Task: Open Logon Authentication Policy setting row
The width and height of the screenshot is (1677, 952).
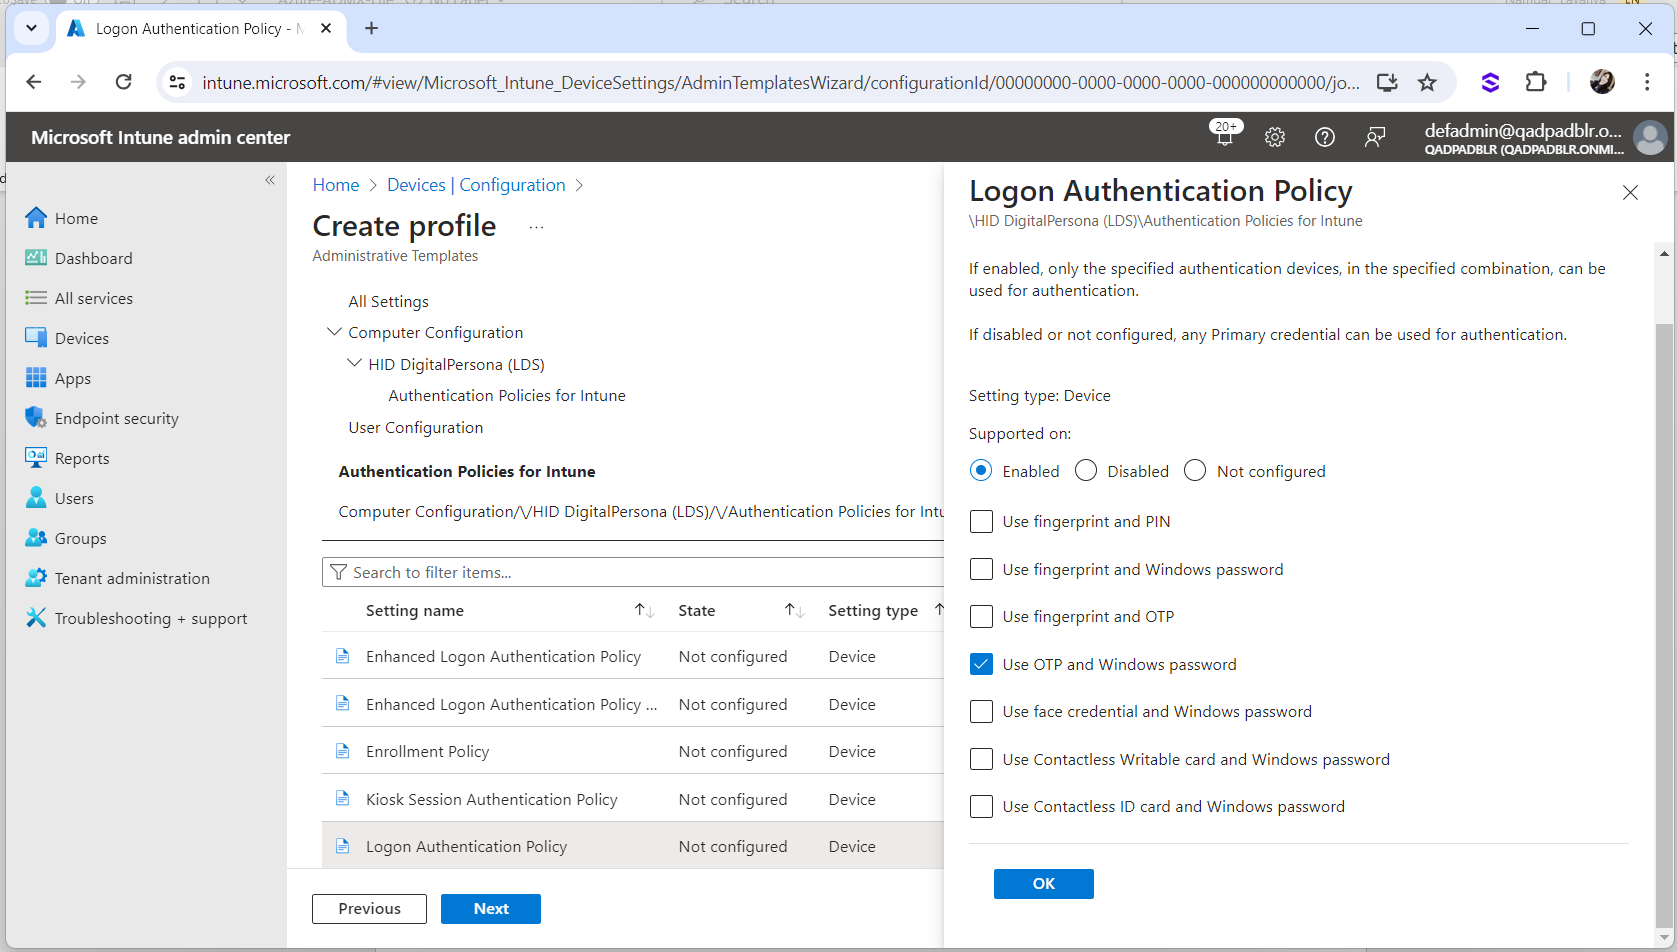Action: 632,846
